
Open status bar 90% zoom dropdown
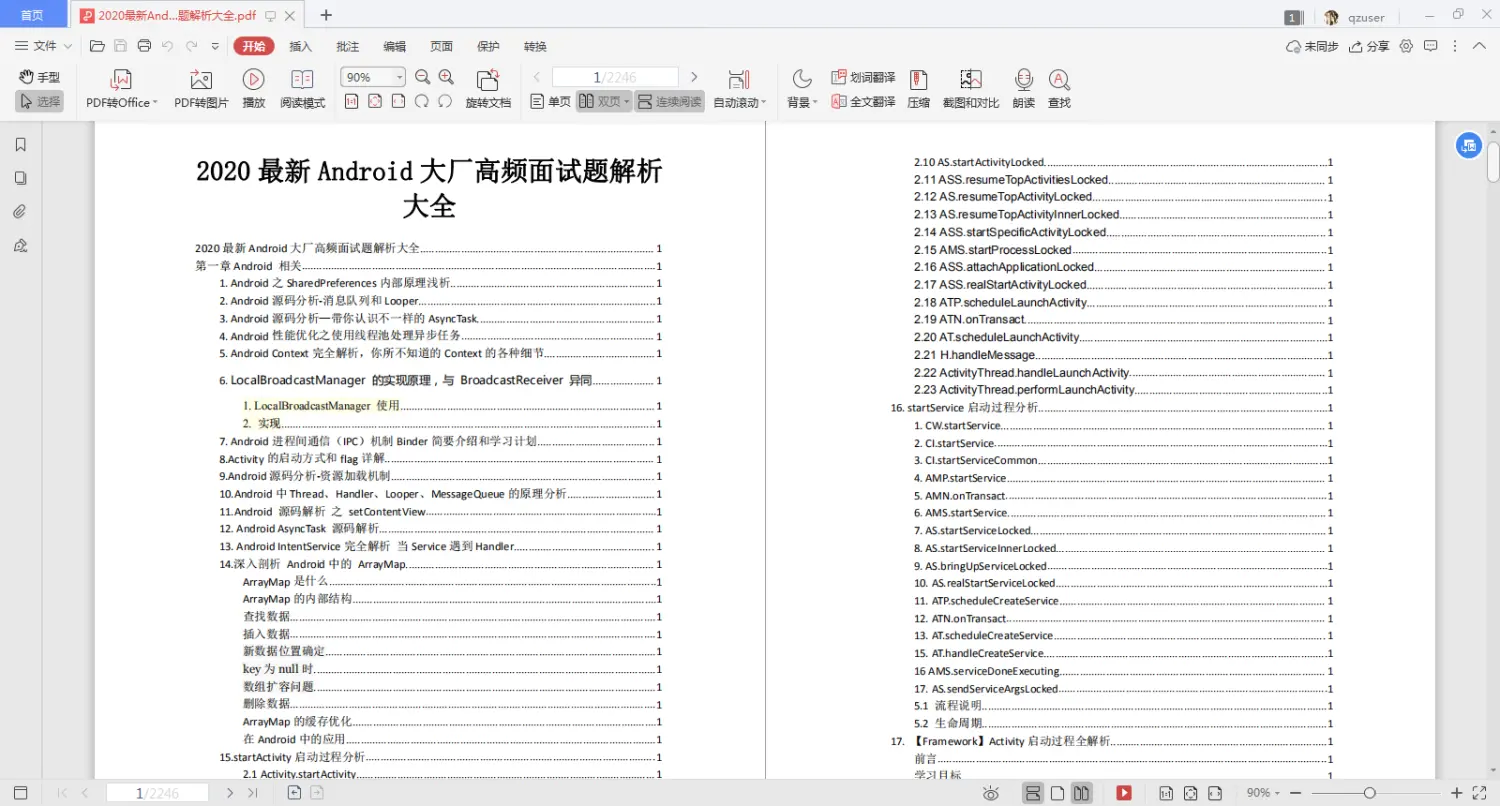click(1262, 793)
